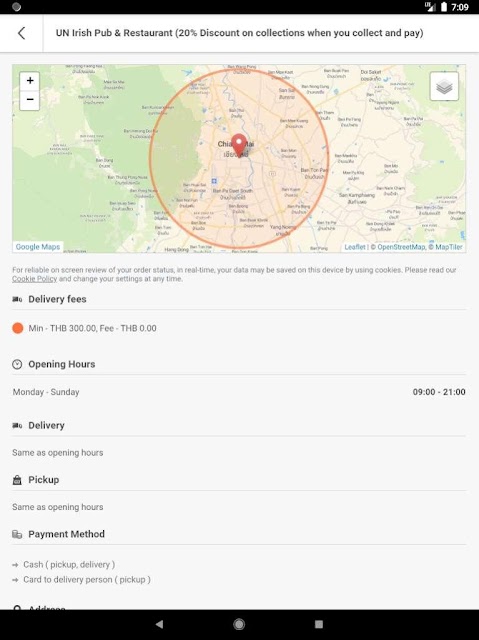The image size is (479, 640).
Task: Open the Leaflet attribution link
Action: click(355, 247)
